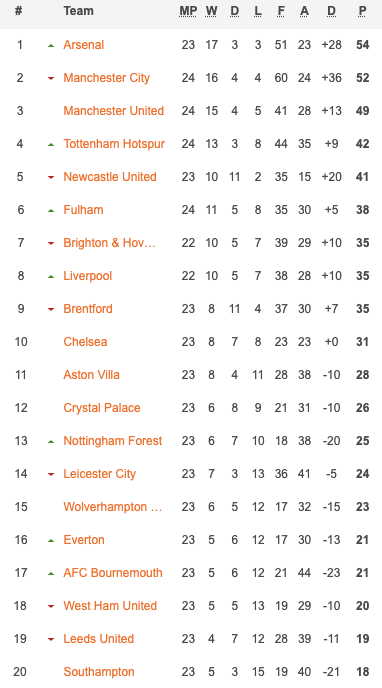Click green up arrow beside Nottingham Forest
The height and width of the screenshot is (688, 382).
(51, 441)
